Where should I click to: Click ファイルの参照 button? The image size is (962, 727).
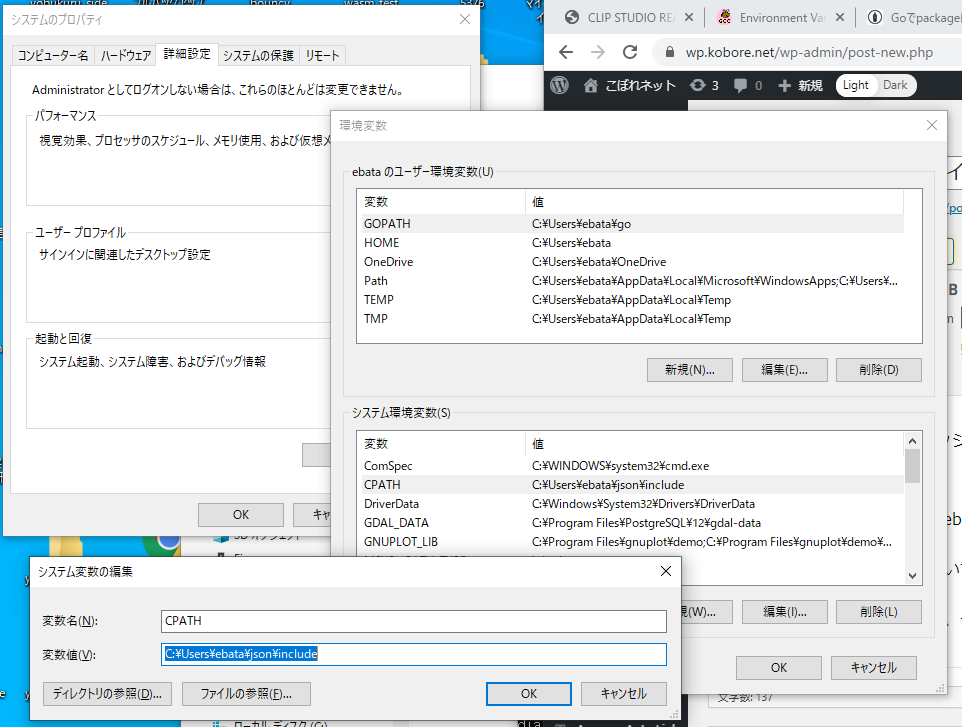[x=246, y=693]
